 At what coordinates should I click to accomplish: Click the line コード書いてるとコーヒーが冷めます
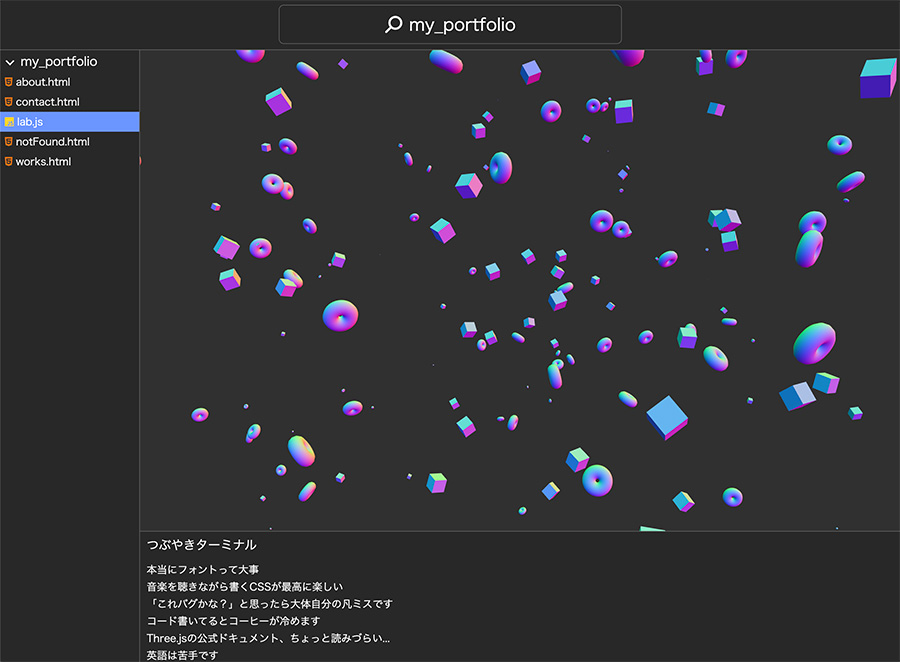233,621
